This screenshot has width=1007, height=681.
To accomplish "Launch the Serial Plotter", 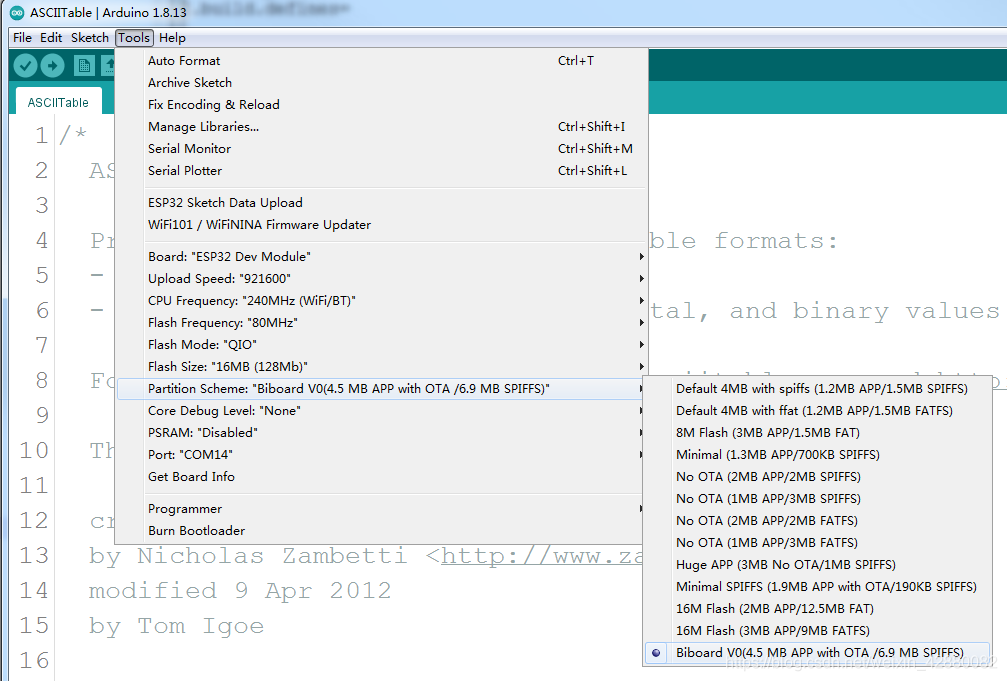I will [x=381, y=170].
